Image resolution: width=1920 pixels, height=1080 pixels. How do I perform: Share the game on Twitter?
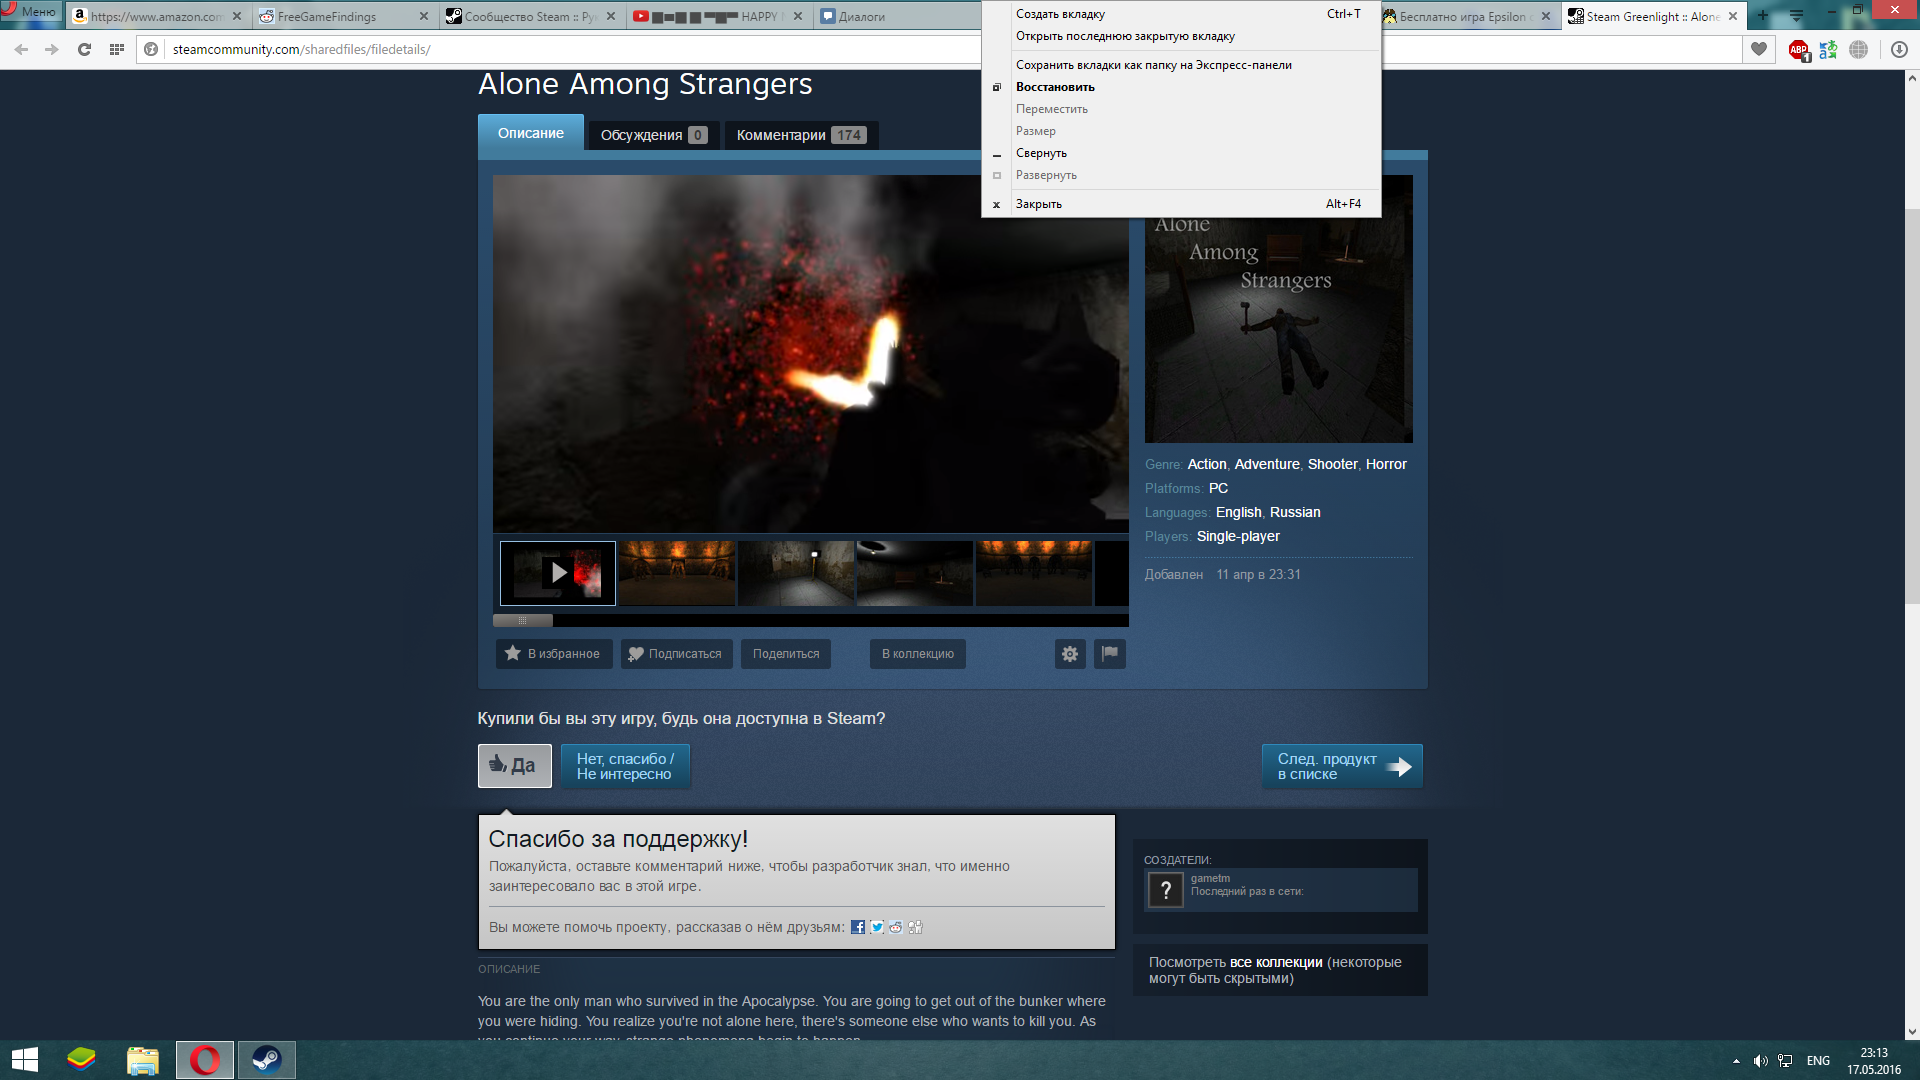tap(877, 927)
